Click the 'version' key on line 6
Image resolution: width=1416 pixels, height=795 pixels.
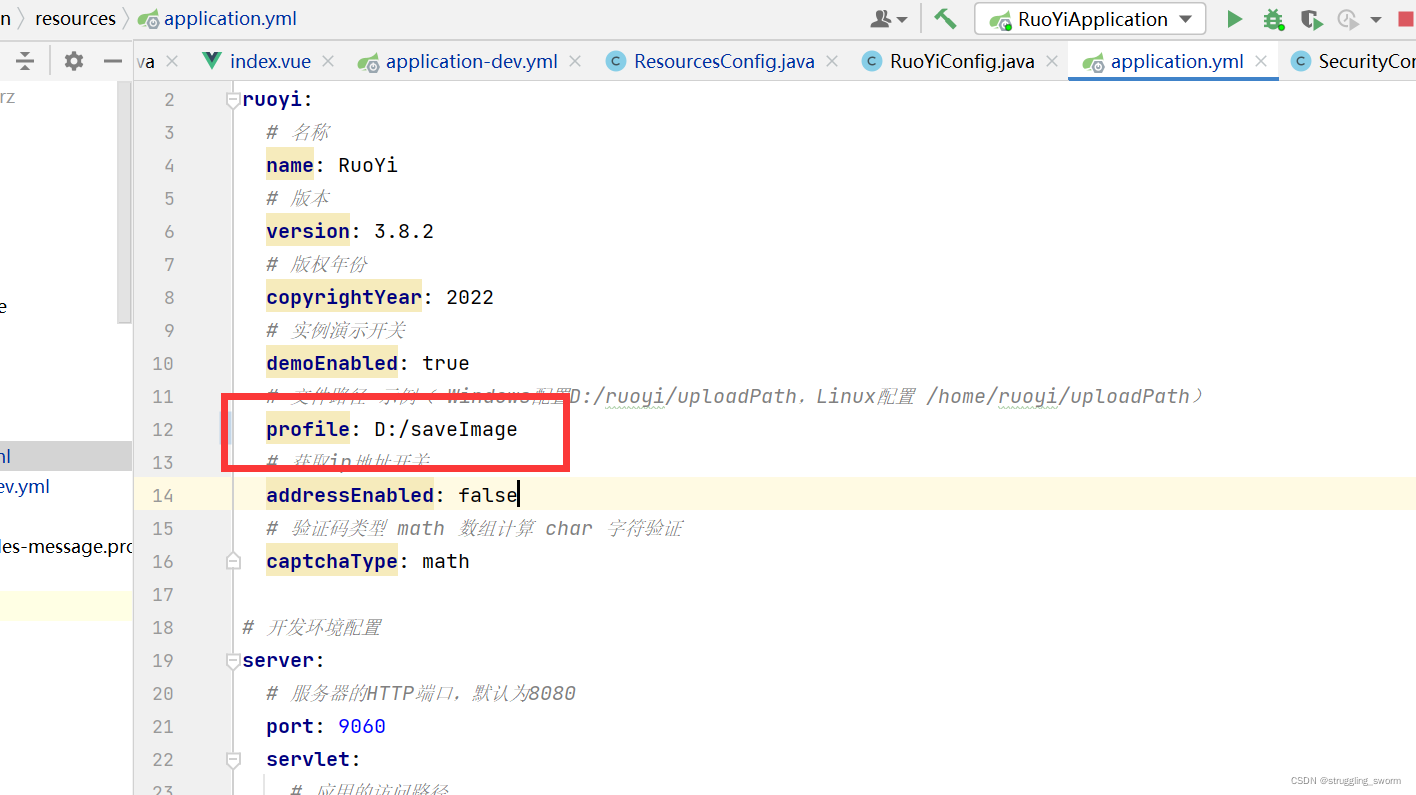(308, 231)
